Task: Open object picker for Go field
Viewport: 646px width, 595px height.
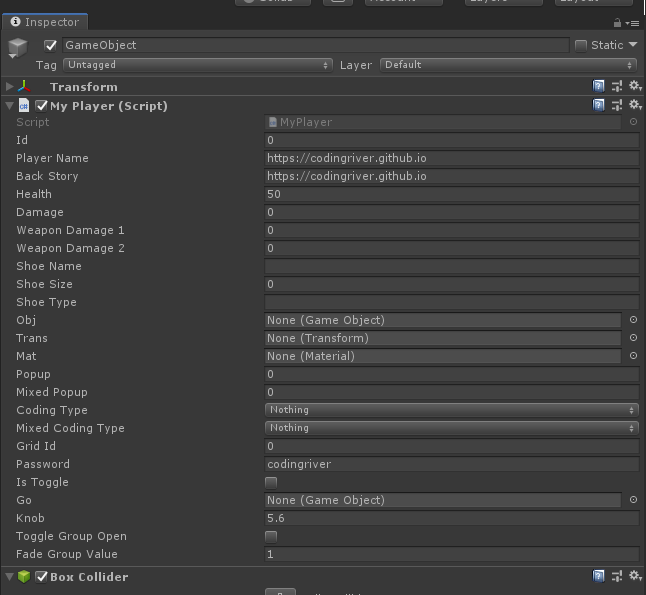Action: click(633, 500)
